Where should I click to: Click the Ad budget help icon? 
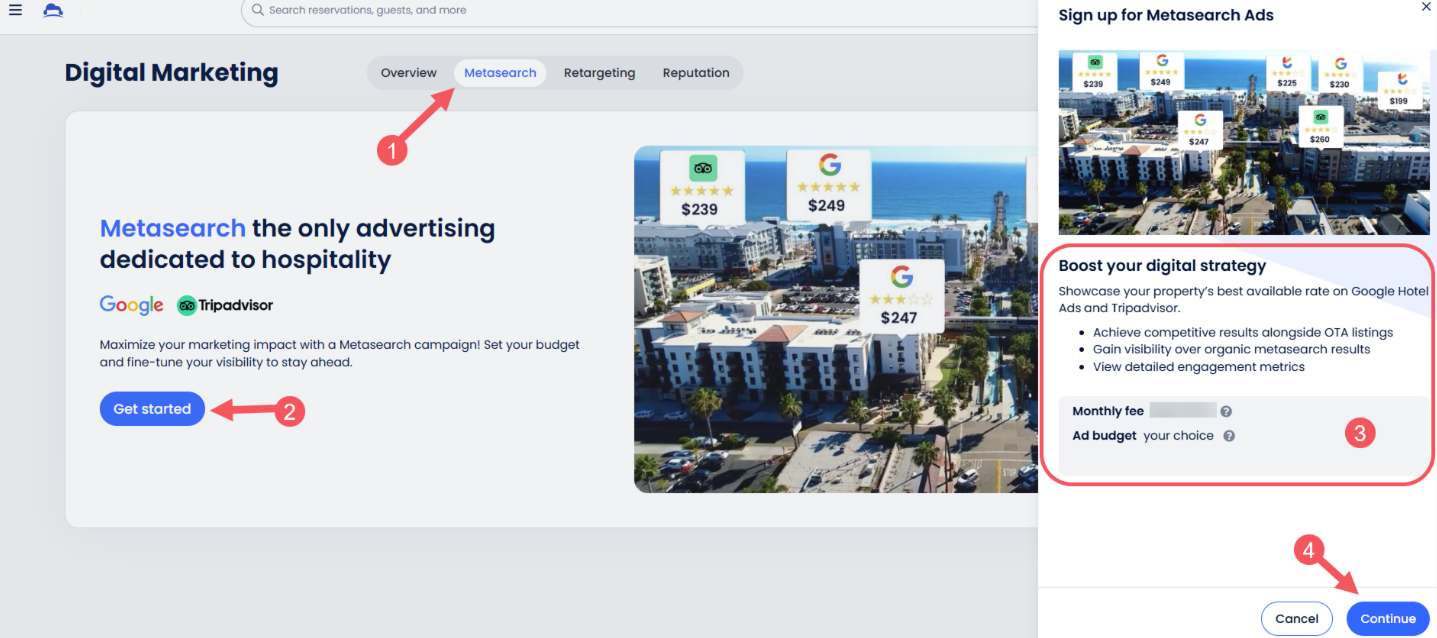(x=1229, y=436)
